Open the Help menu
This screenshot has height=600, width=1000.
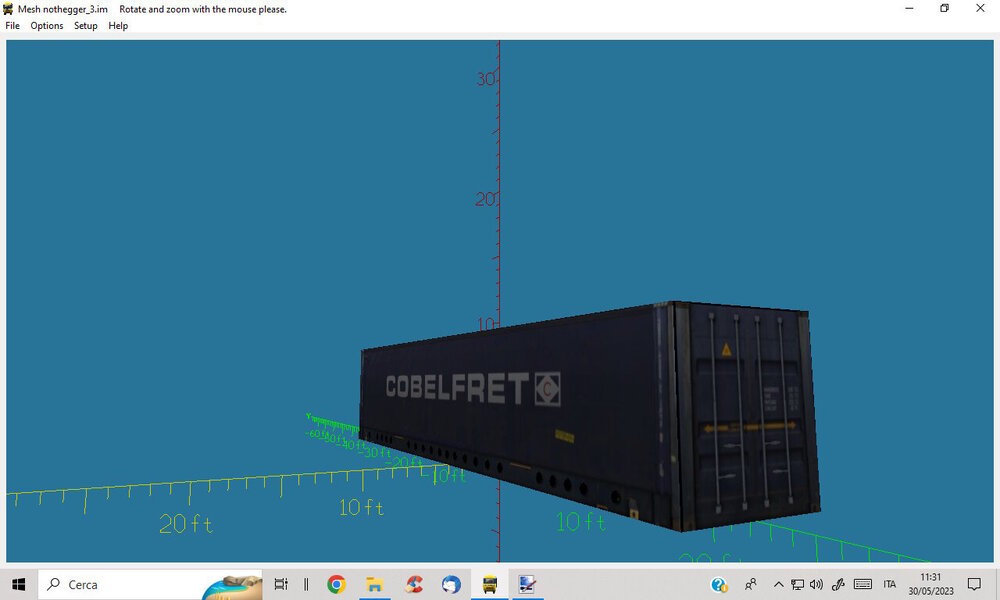118,26
